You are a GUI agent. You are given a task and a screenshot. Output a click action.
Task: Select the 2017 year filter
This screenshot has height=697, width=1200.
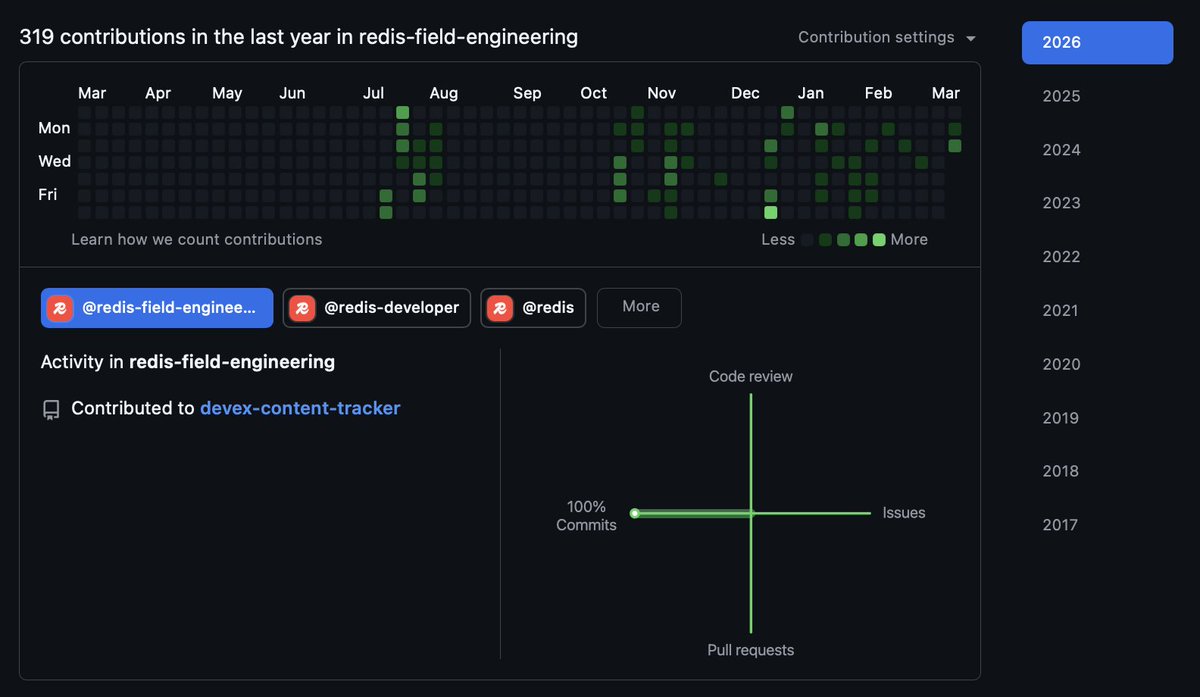tap(1061, 525)
